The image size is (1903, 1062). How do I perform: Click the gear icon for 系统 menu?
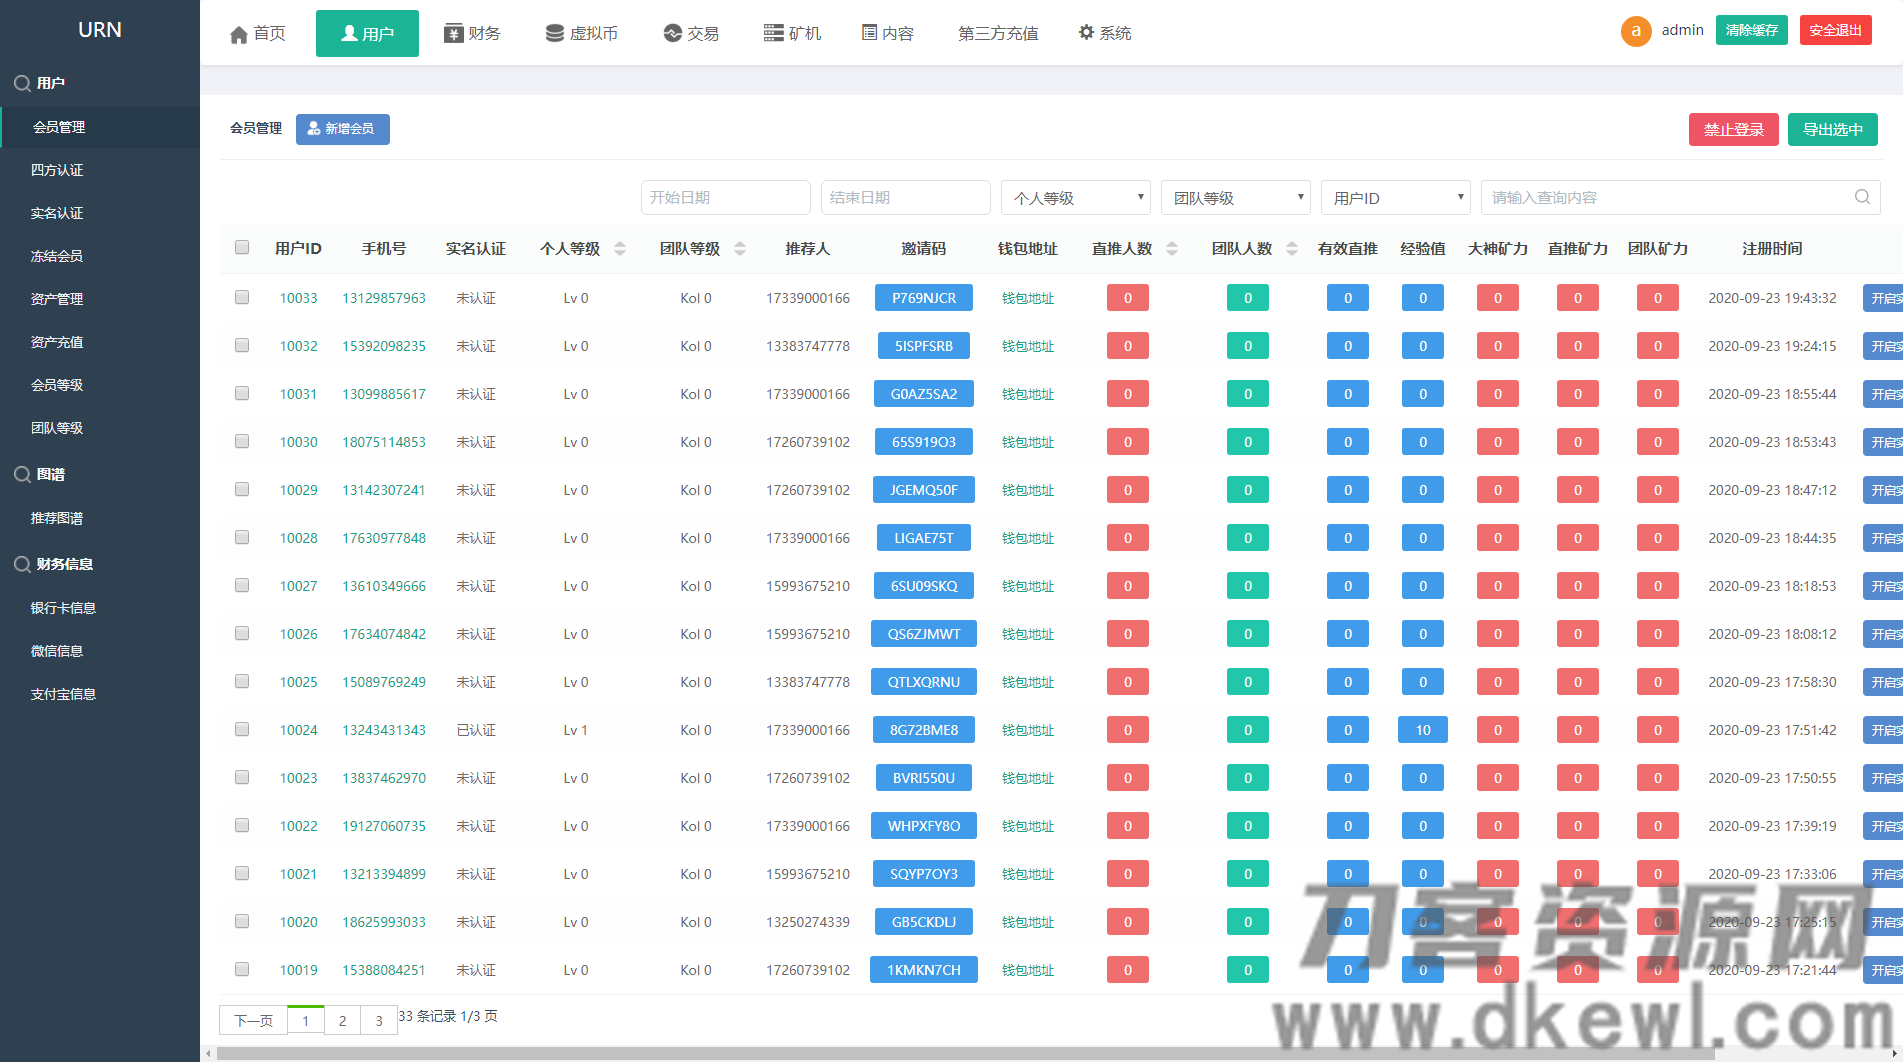(x=1086, y=33)
